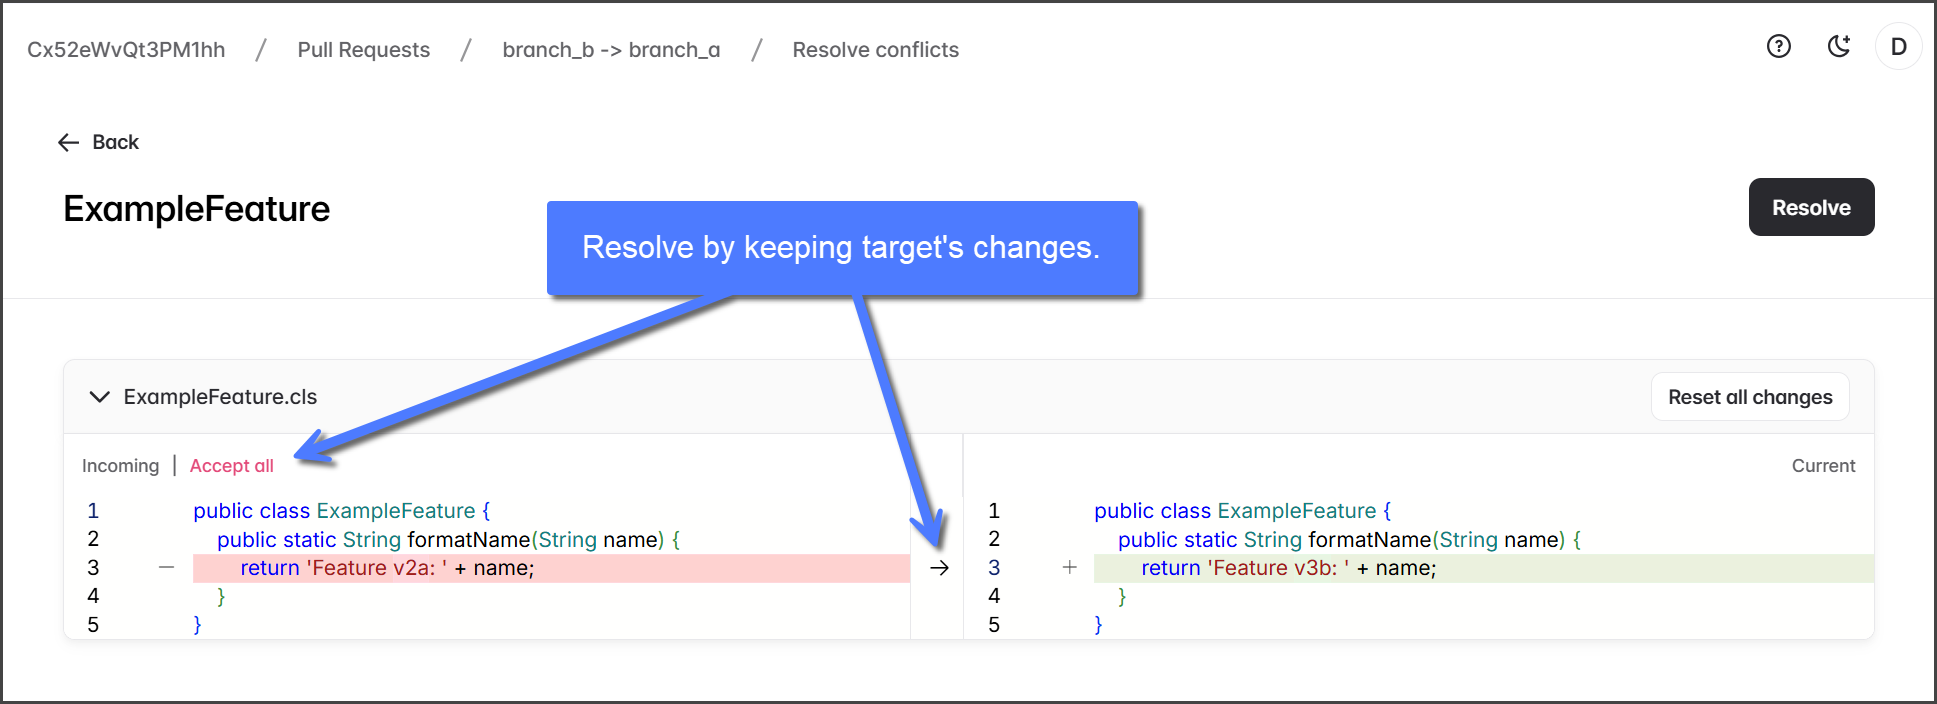This screenshot has height=704, width=1937.
Task: Open the Cx52eWvQt3PM1hh repository breadcrumb
Action: click(126, 50)
